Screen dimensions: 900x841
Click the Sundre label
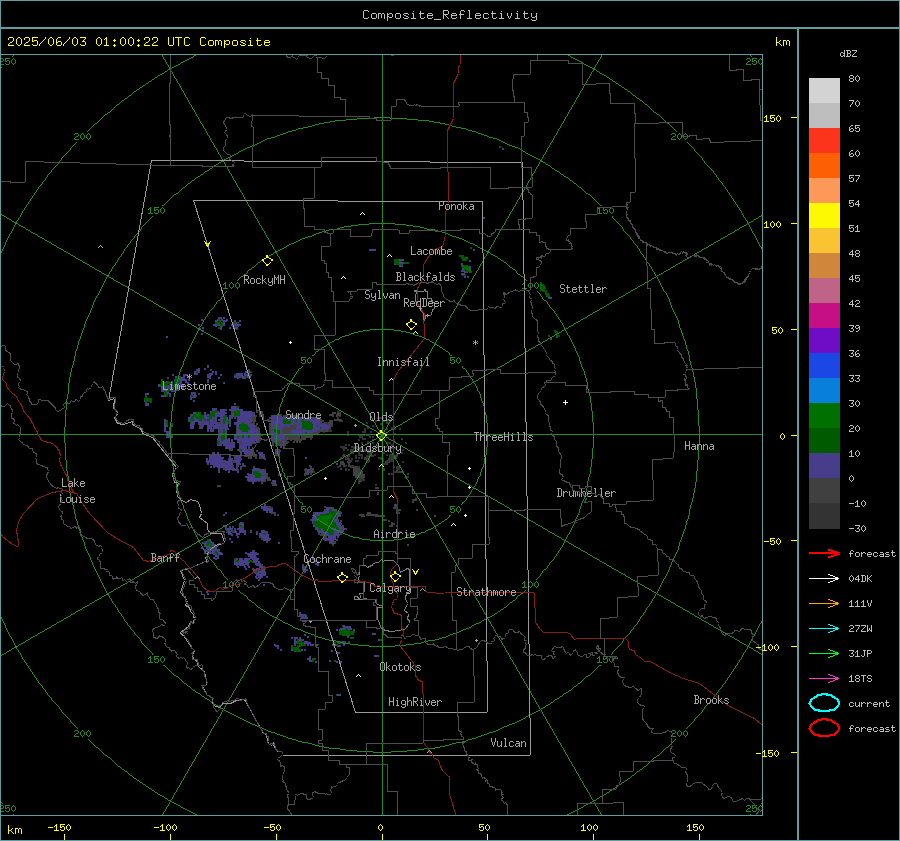pos(303,414)
